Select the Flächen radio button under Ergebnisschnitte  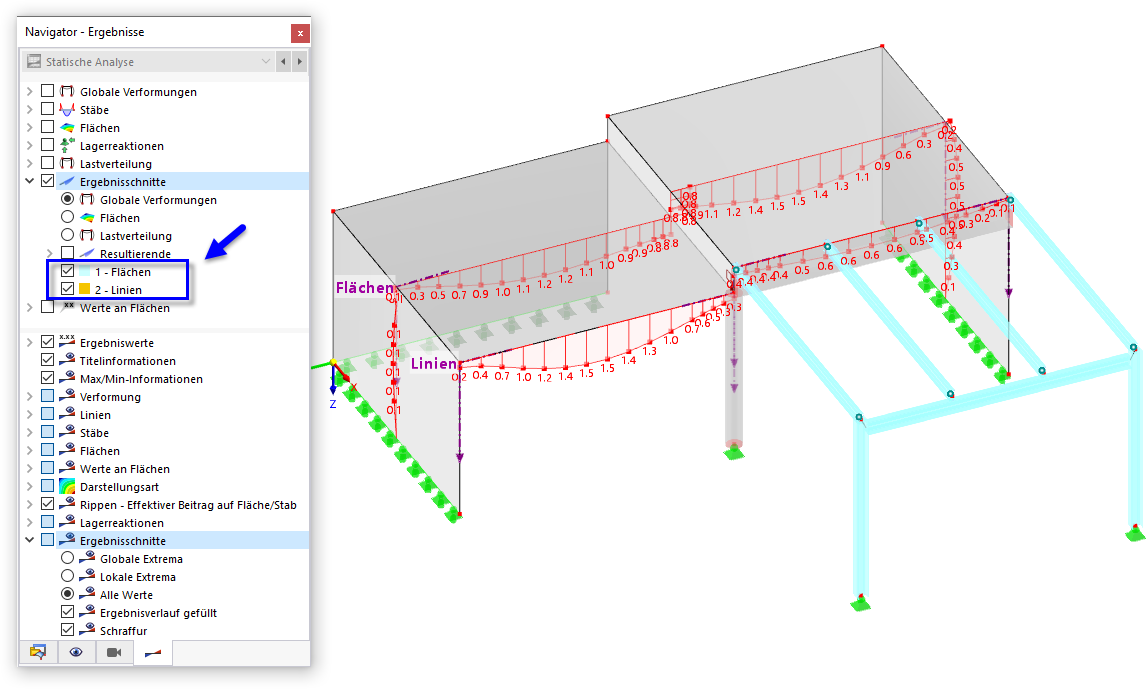[67, 217]
